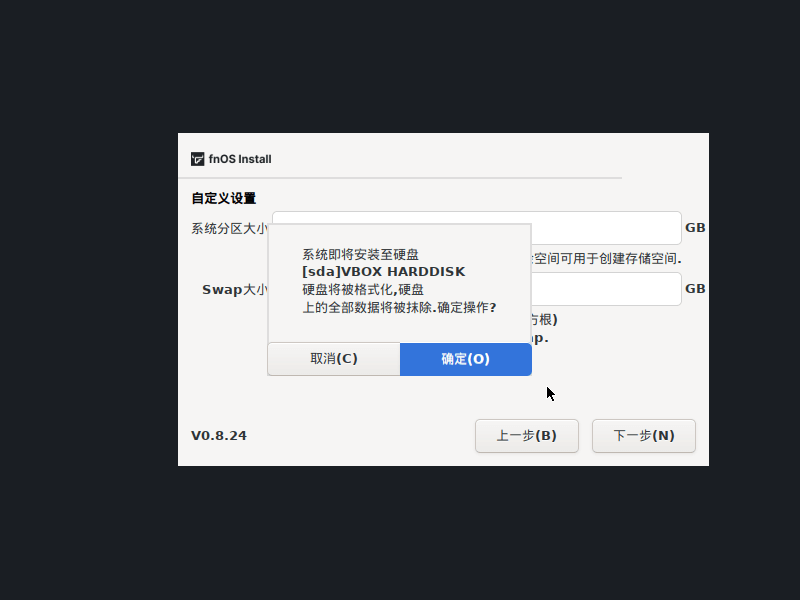Click the 系统分区大小 label

pyautogui.click(x=229, y=228)
